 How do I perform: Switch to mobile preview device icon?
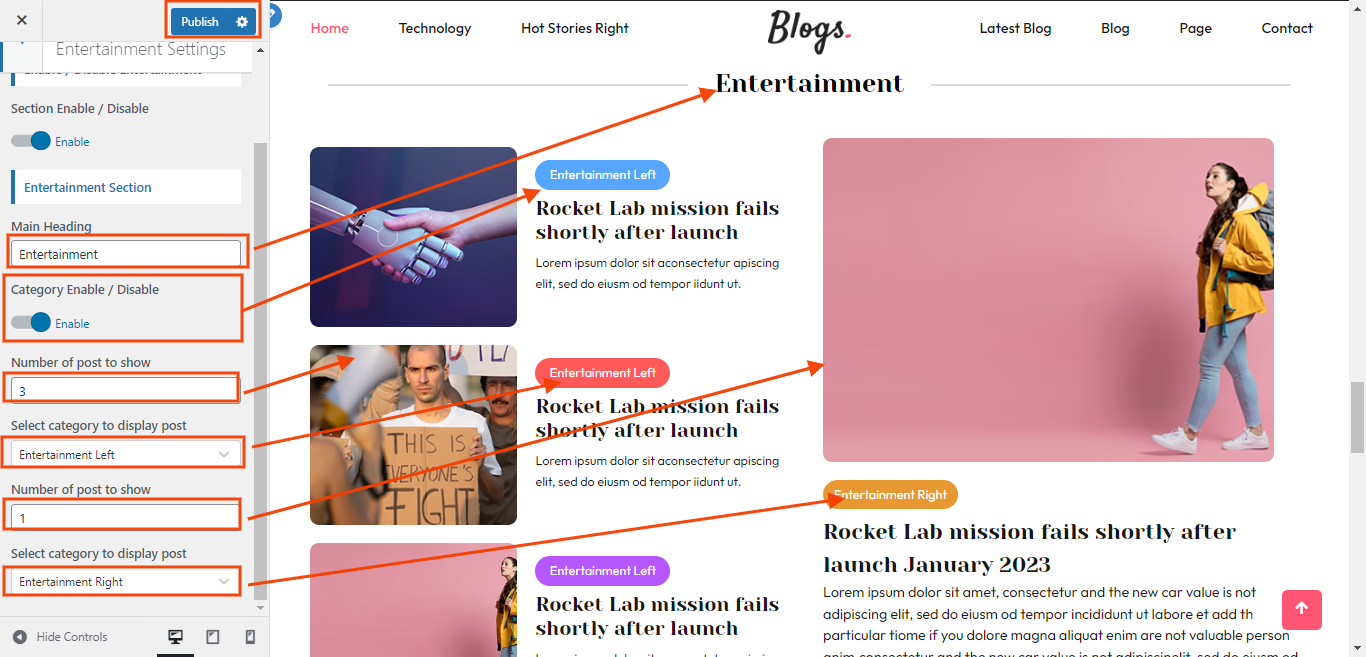coord(250,637)
